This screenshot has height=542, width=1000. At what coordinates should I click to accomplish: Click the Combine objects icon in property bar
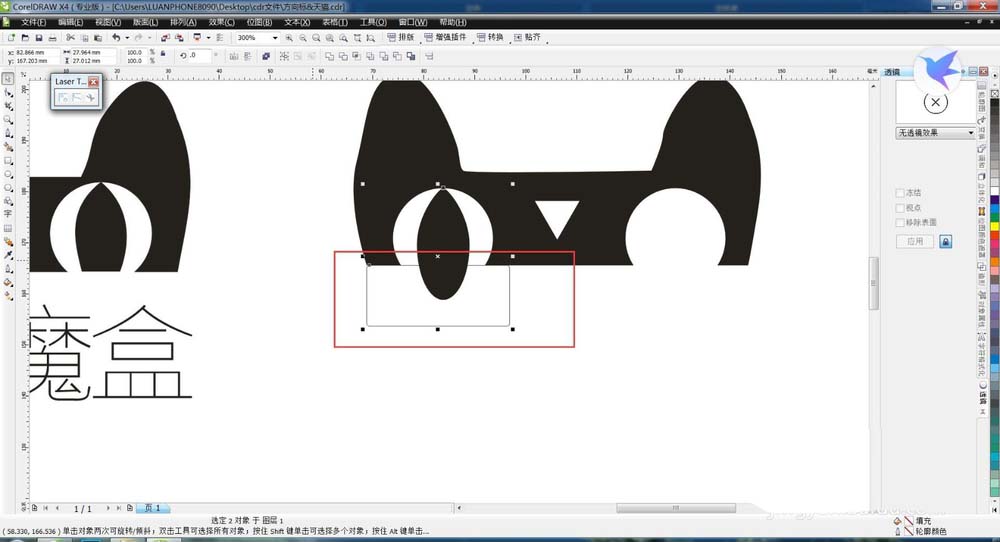click(266, 56)
